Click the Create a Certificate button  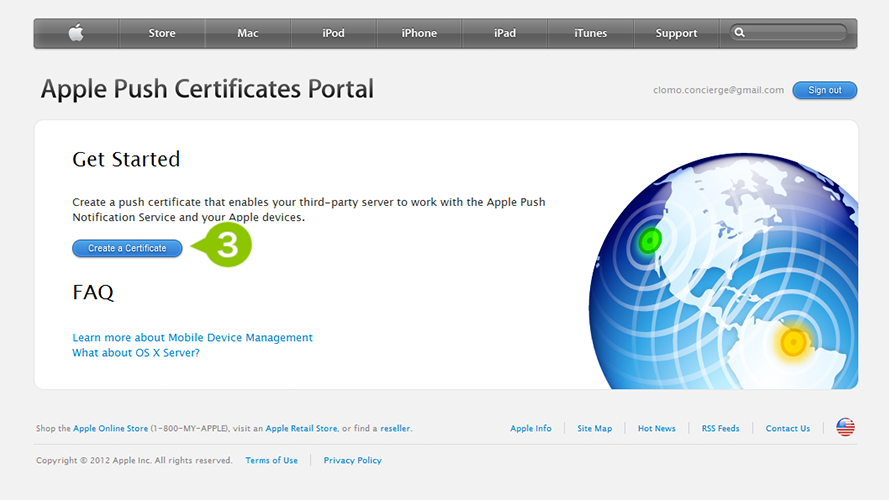point(127,248)
